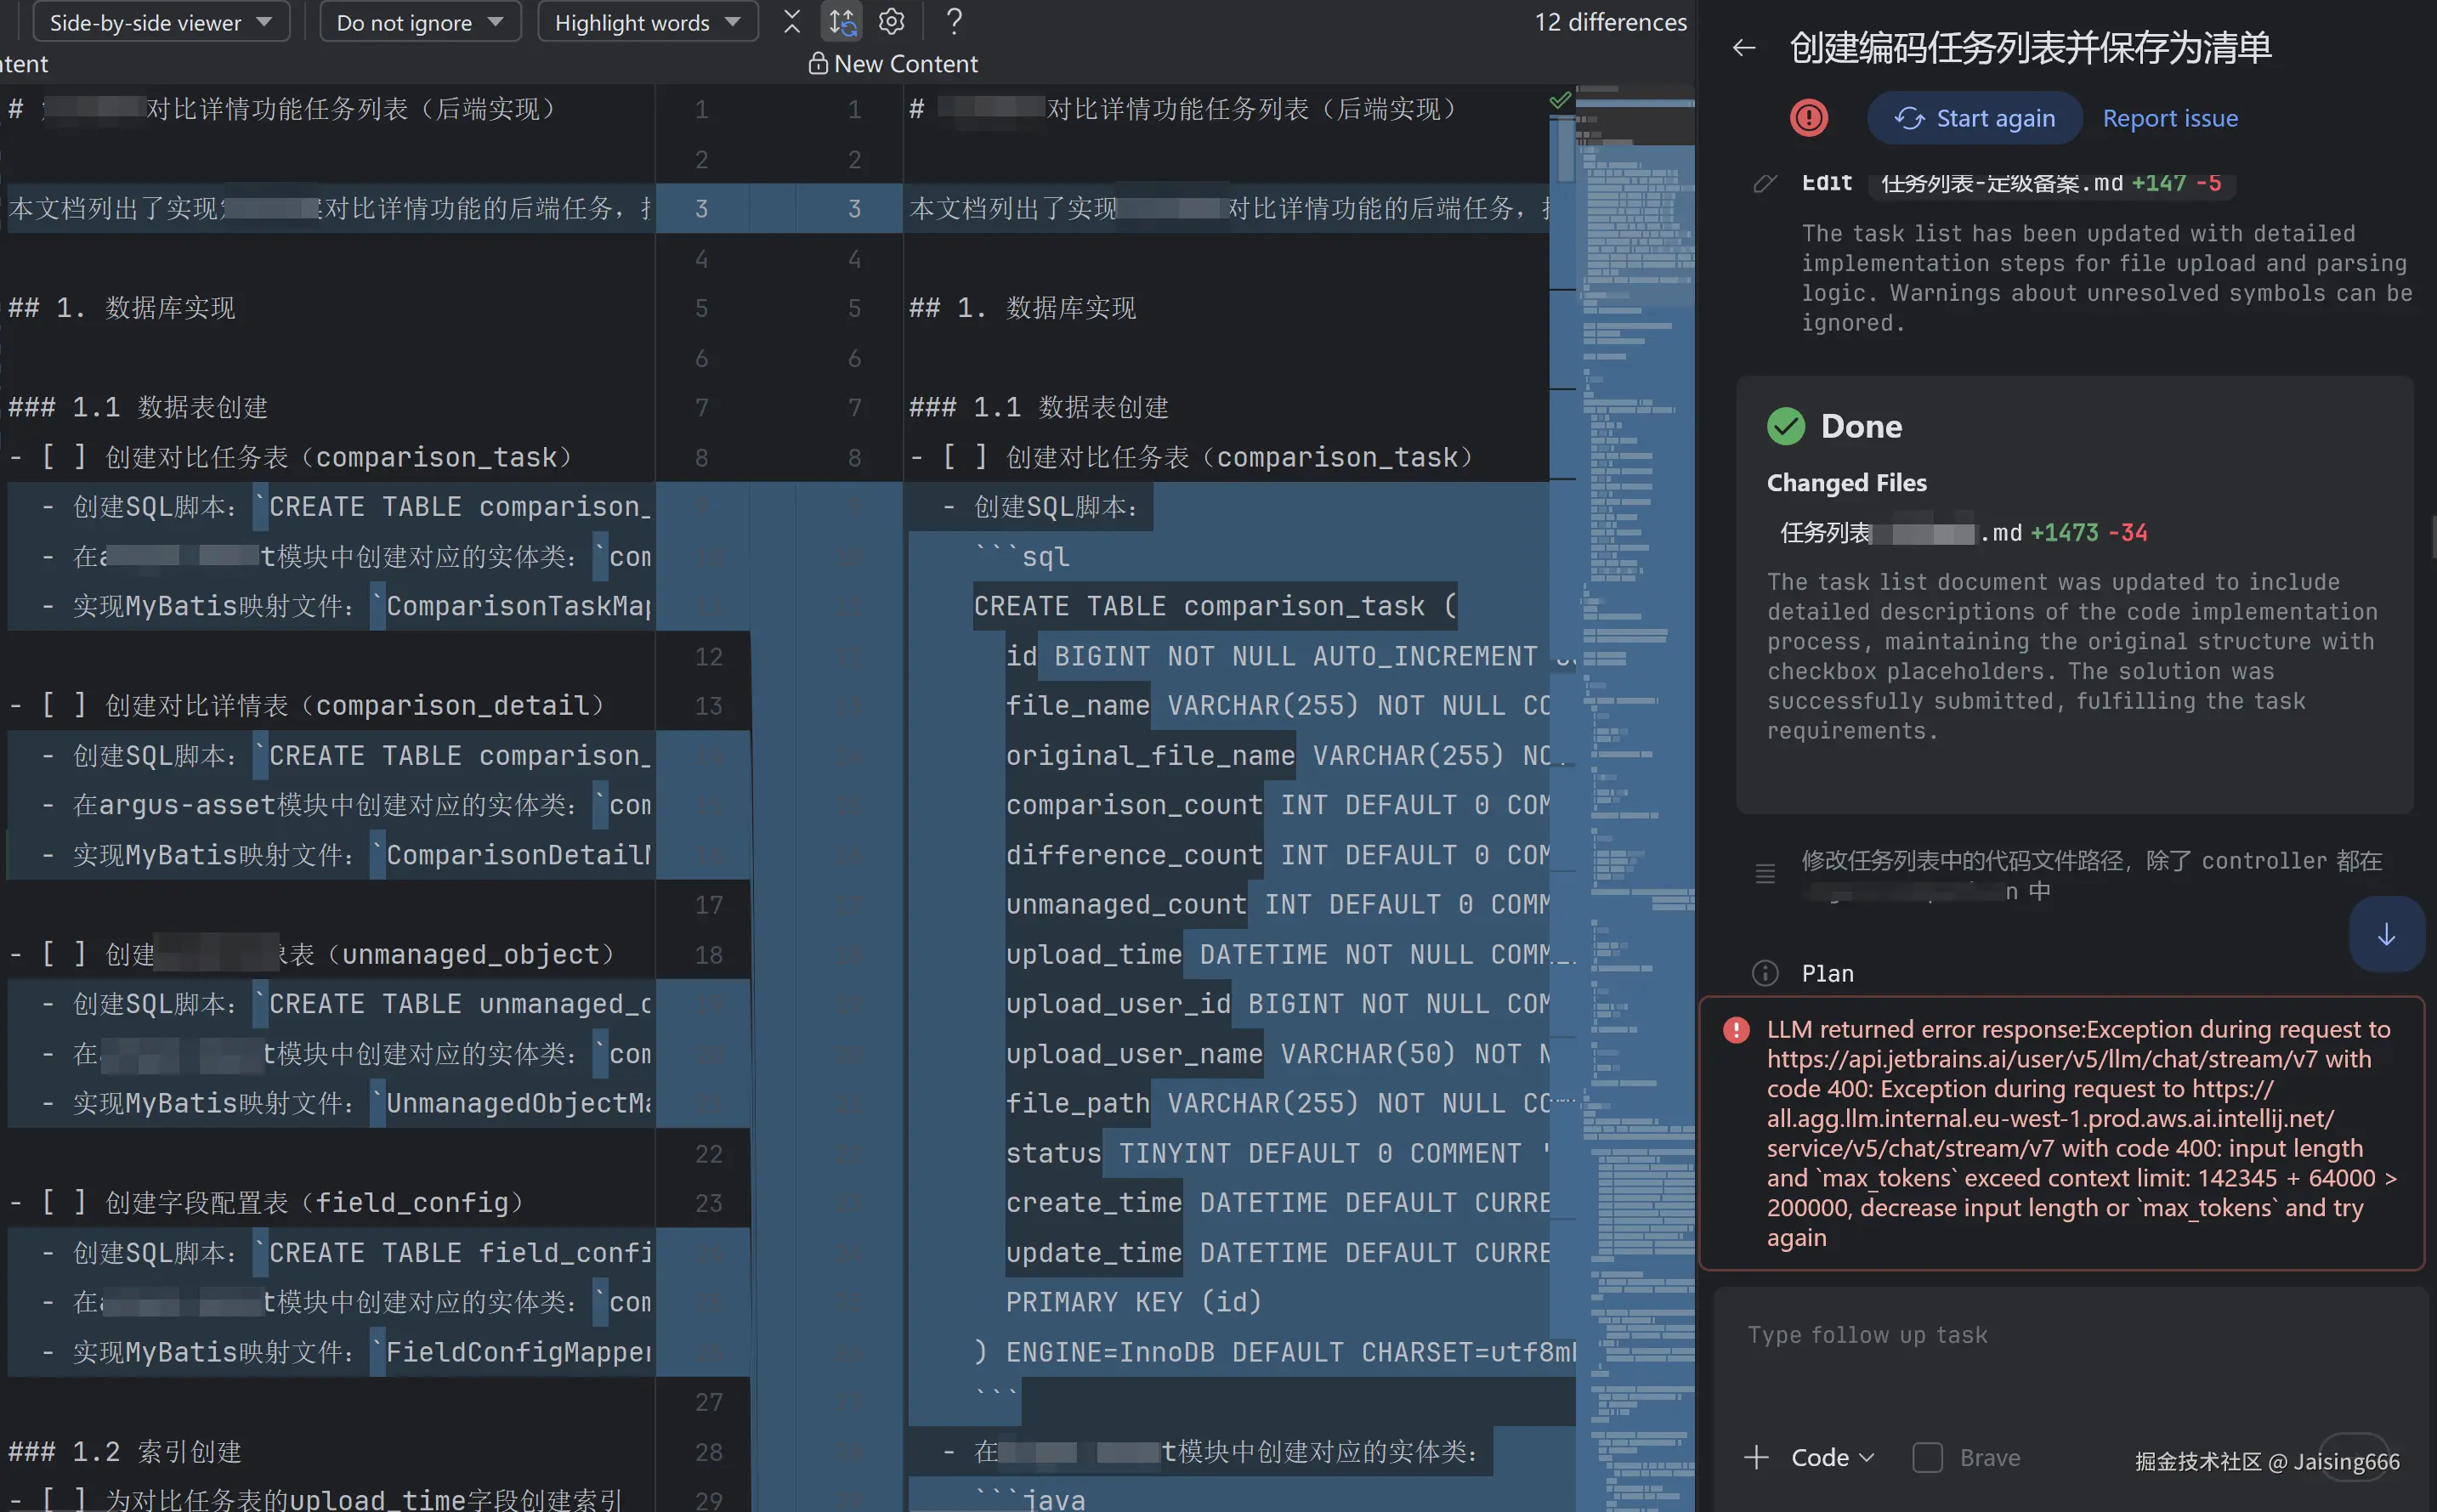This screenshot has width=2437, height=1512.
Task: Click the Report issue link
Action: point(2169,118)
